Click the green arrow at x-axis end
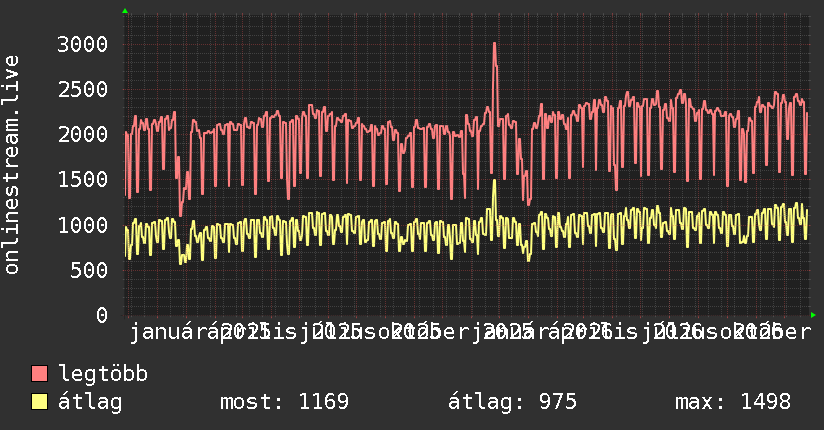This screenshot has height=430, width=824. (813, 315)
